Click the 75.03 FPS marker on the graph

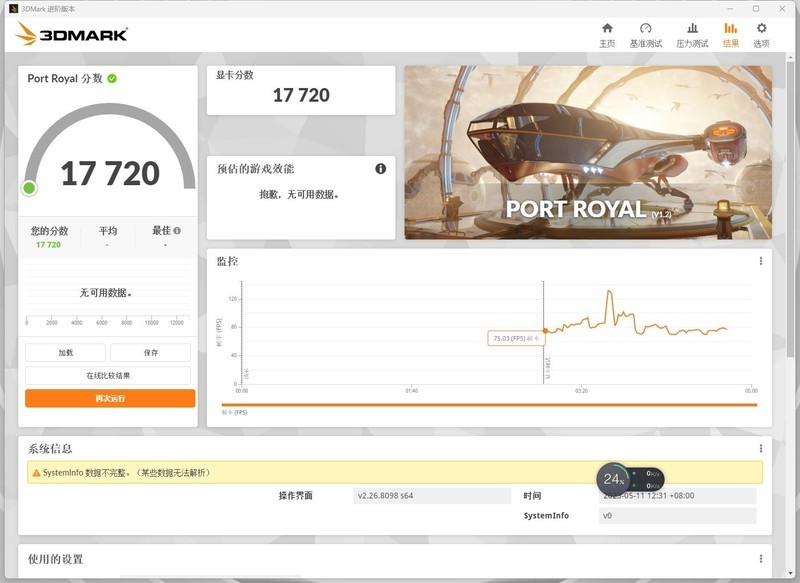(x=545, y=328)
